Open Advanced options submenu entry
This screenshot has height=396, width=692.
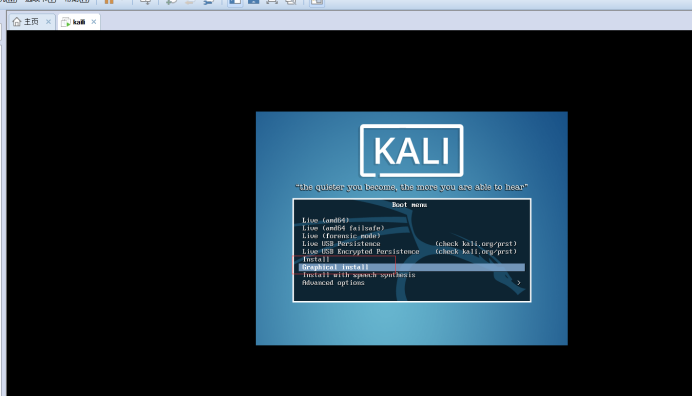click(333, 283)
